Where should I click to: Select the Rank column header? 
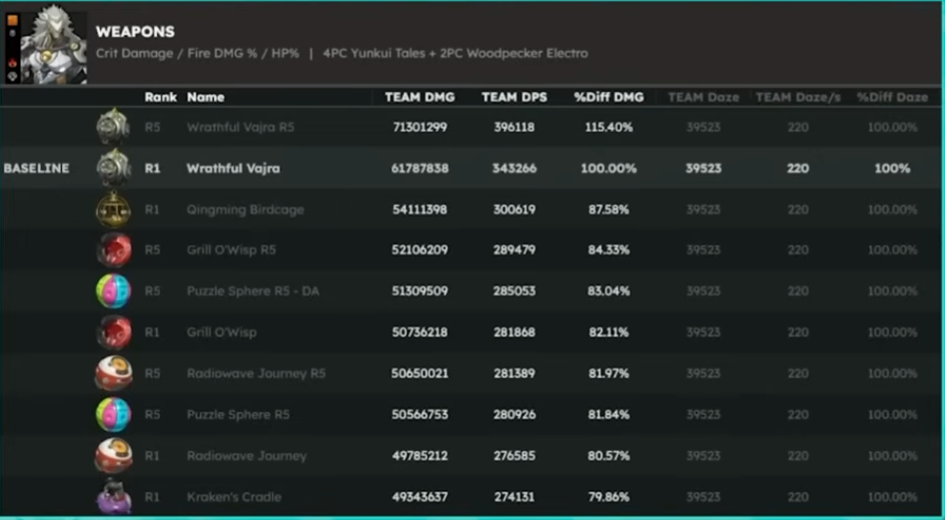[161, 97]
